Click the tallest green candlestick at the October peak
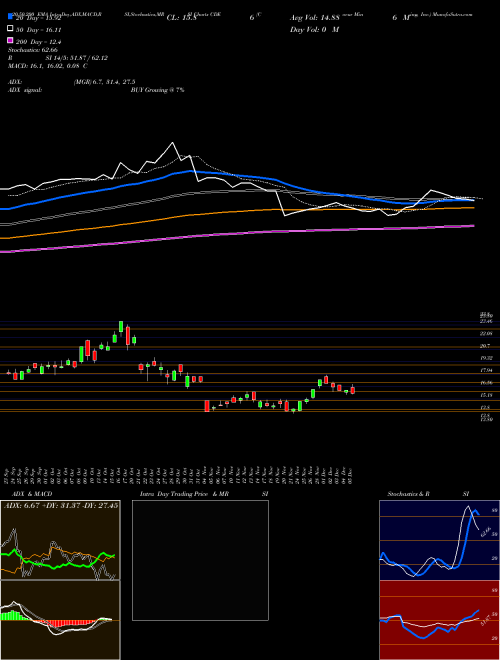 coord(121,327)
